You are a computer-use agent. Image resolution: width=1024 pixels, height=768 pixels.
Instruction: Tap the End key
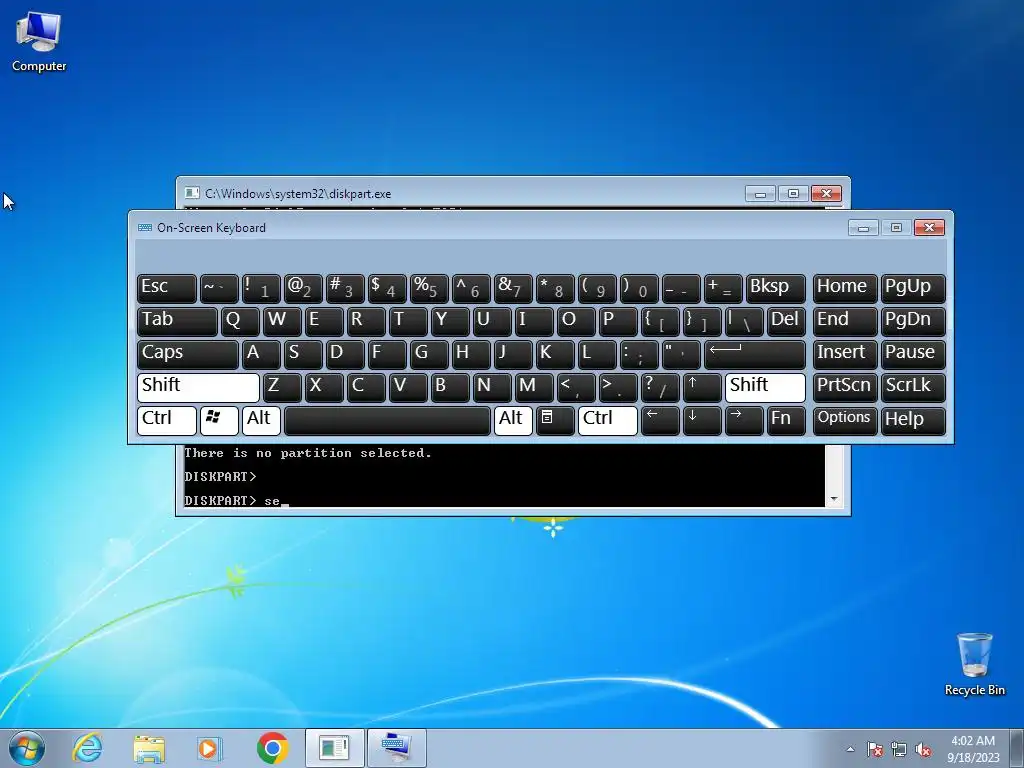coord(844,321)
